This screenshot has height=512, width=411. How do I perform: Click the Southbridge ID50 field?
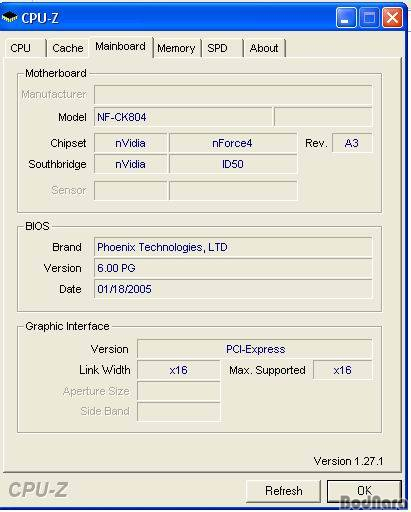click(x=232, y=164)
